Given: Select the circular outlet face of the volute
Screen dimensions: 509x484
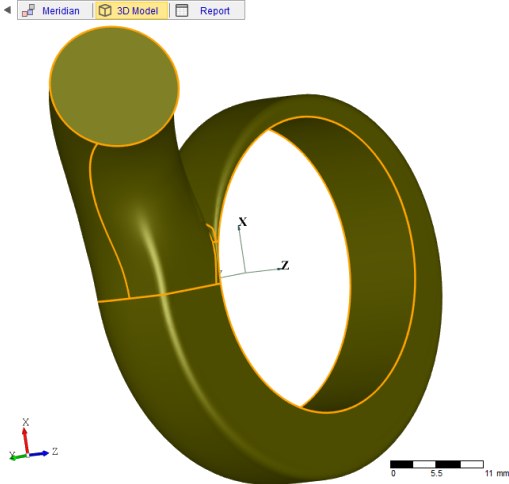Looking at the screenshot, I should click(114, 87).
